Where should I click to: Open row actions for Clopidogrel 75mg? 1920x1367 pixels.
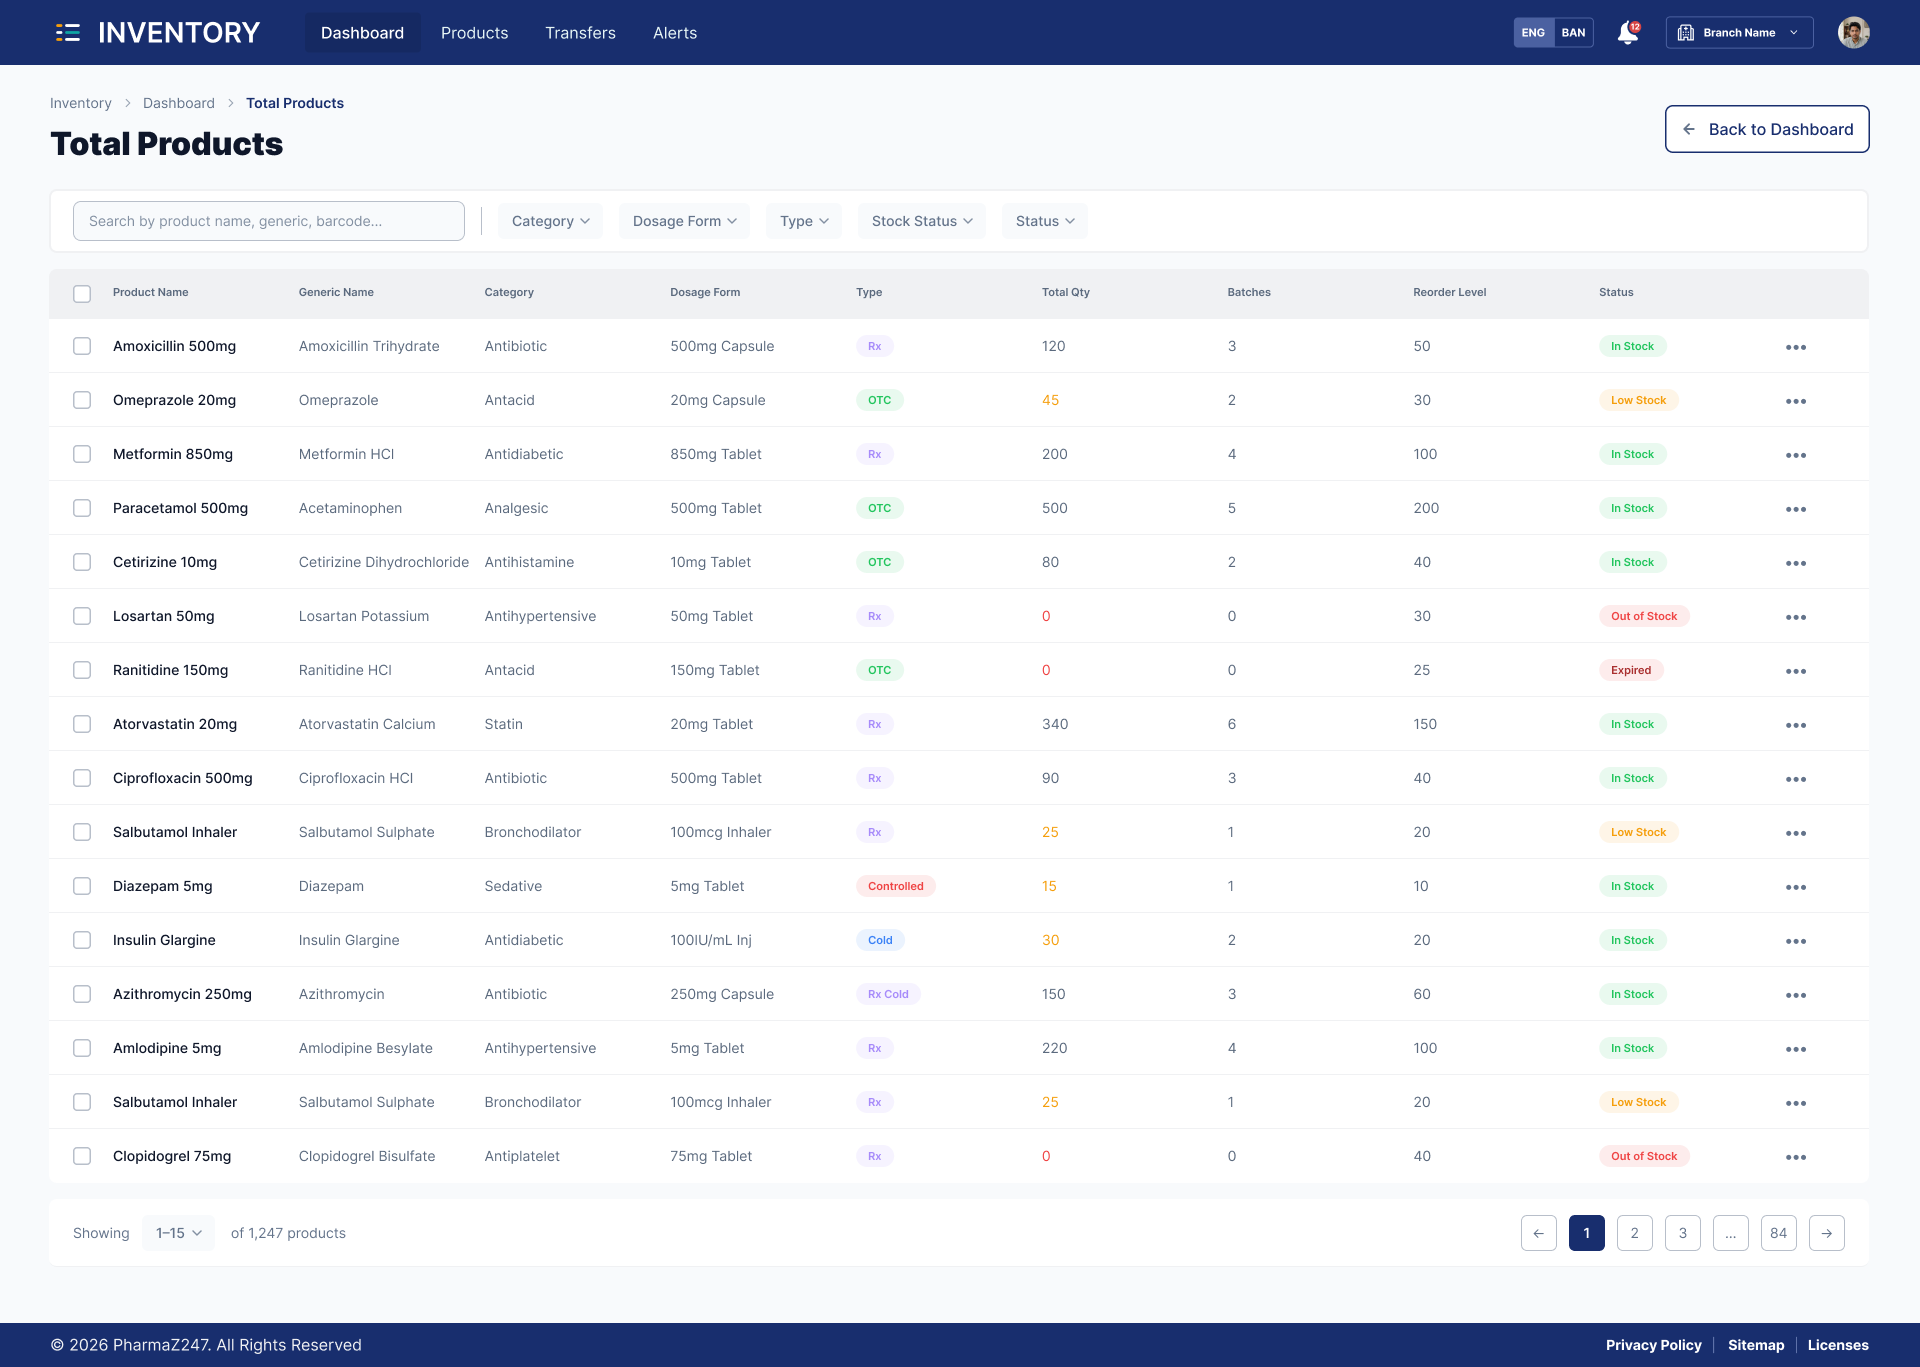point(1796,1157)
